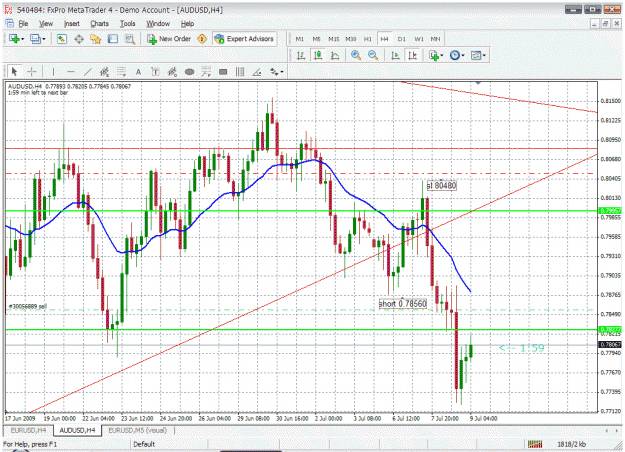Switch timeframe to D1

[x=401, y=39]
